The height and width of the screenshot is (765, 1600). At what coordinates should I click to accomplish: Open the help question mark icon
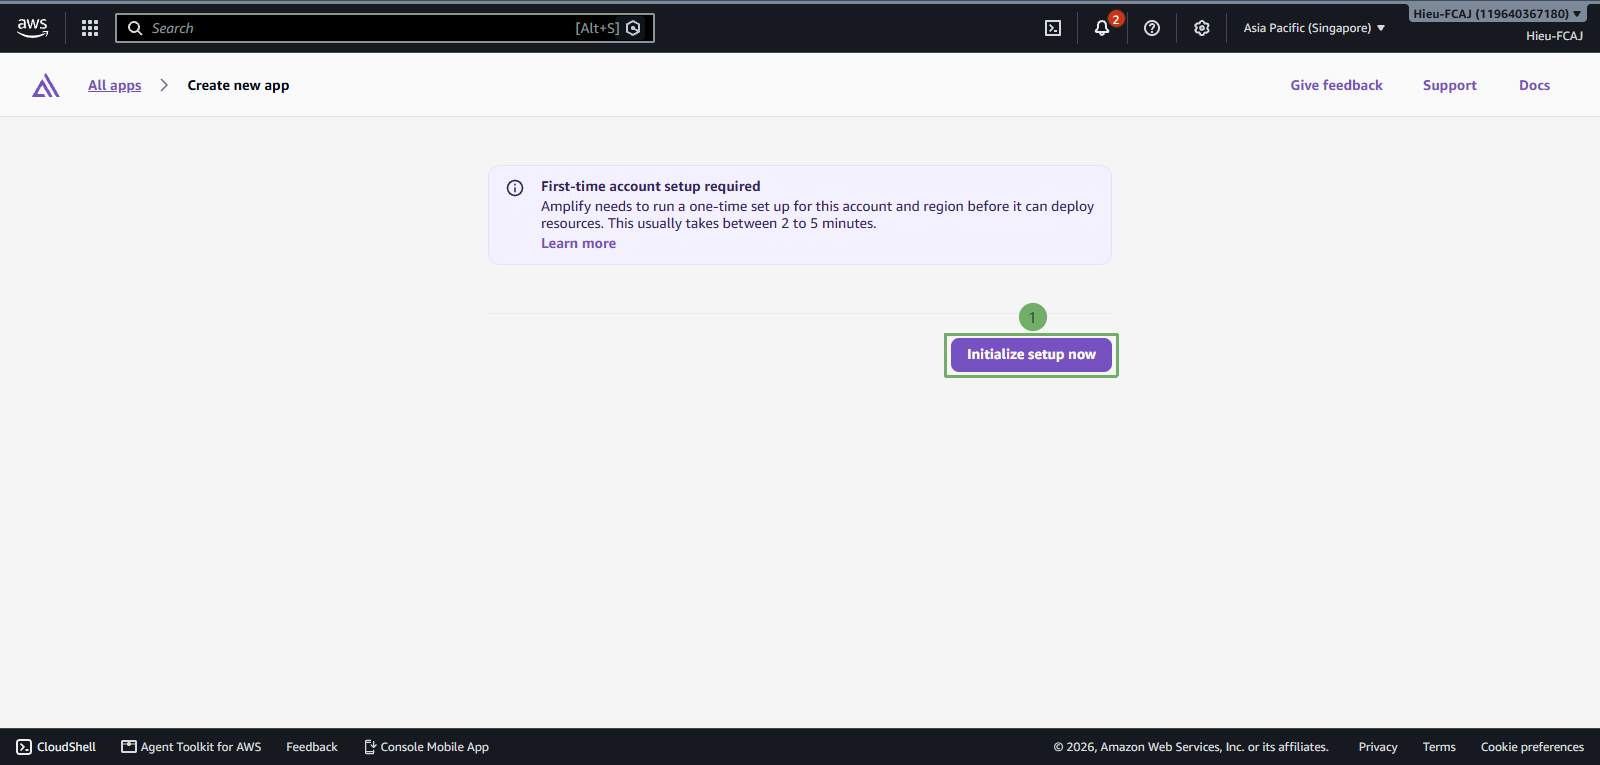click(1152, 28)
